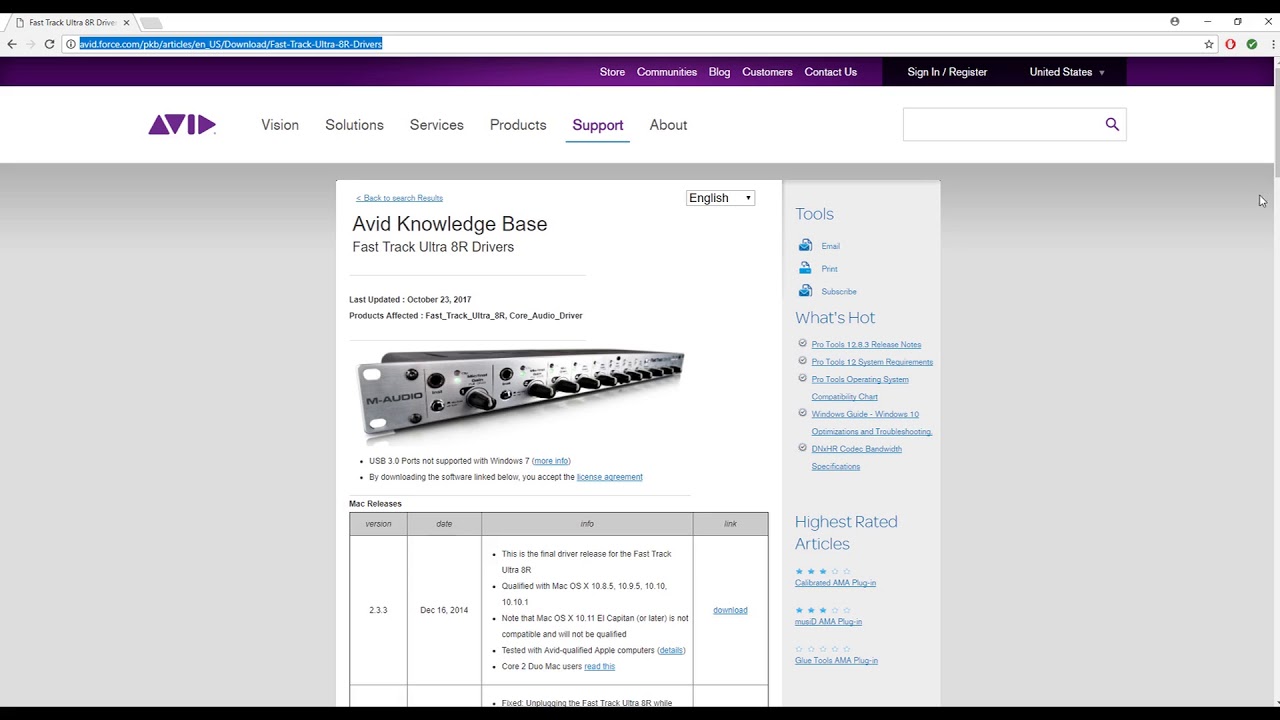Click the browser address bar URL
The height and width of the screenshot is (720, 1280).
tap(231, 44)
